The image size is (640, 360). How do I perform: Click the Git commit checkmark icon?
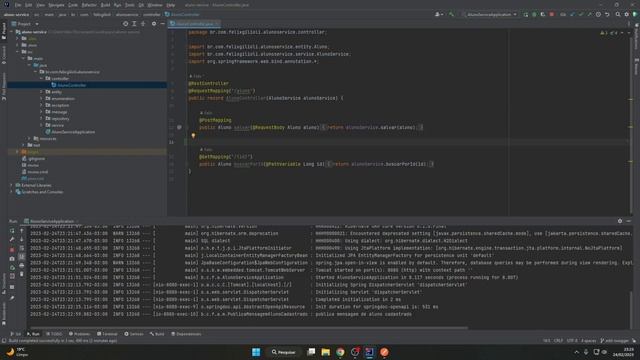[x=581, y=14]
